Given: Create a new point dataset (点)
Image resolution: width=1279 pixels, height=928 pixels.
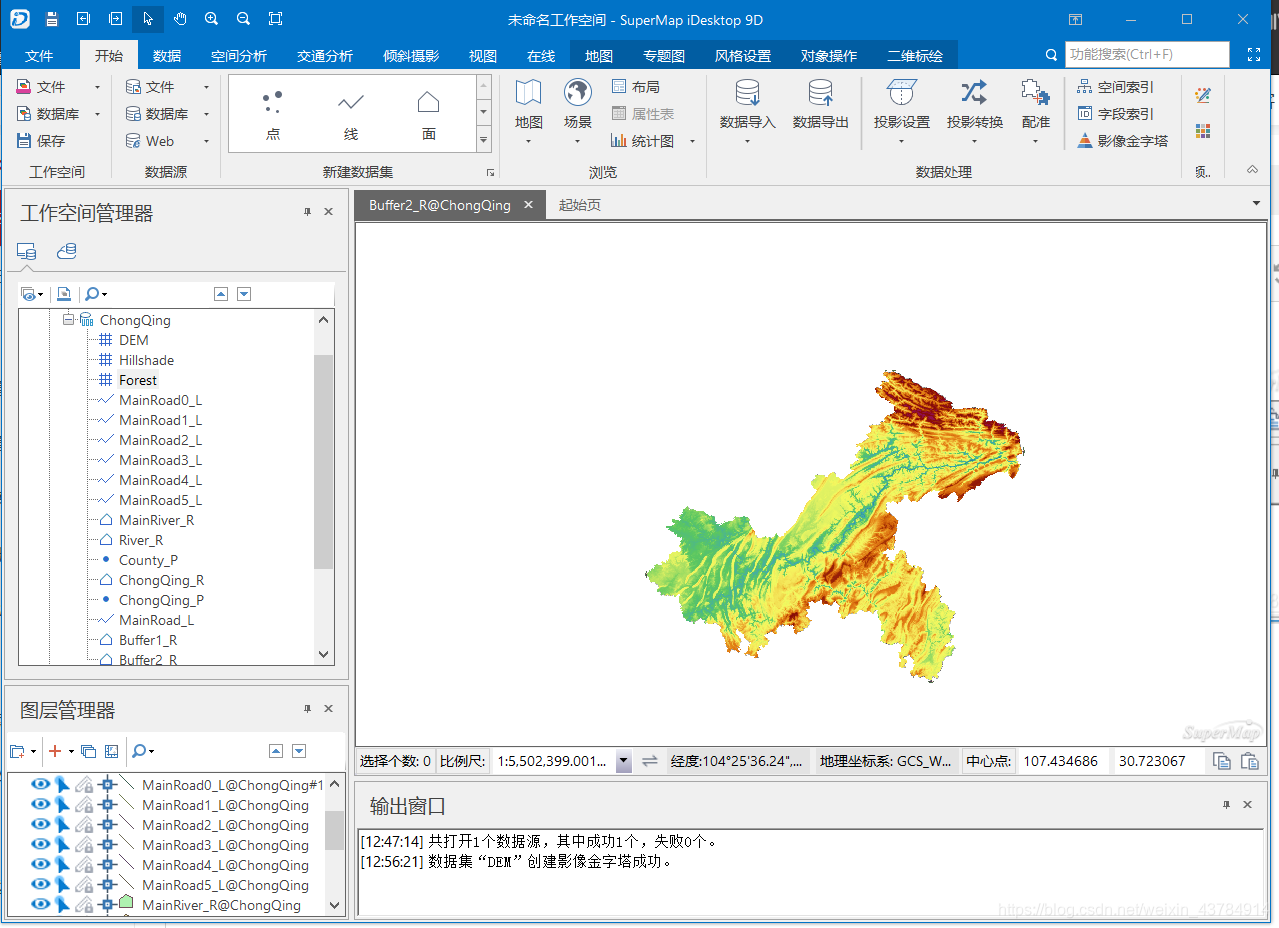Looking at the screenshot, I should (x=273, y=114).
